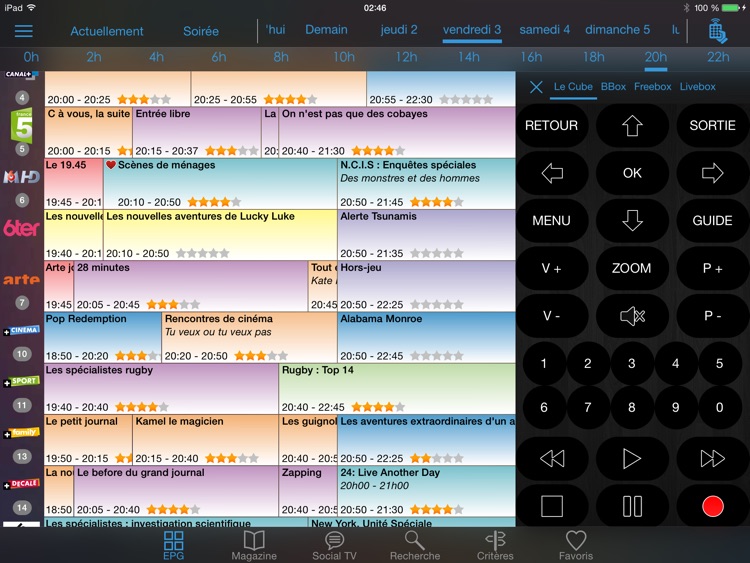
Task: Tap digit 0 on the keypad
Action: click(x=719, y=408)
